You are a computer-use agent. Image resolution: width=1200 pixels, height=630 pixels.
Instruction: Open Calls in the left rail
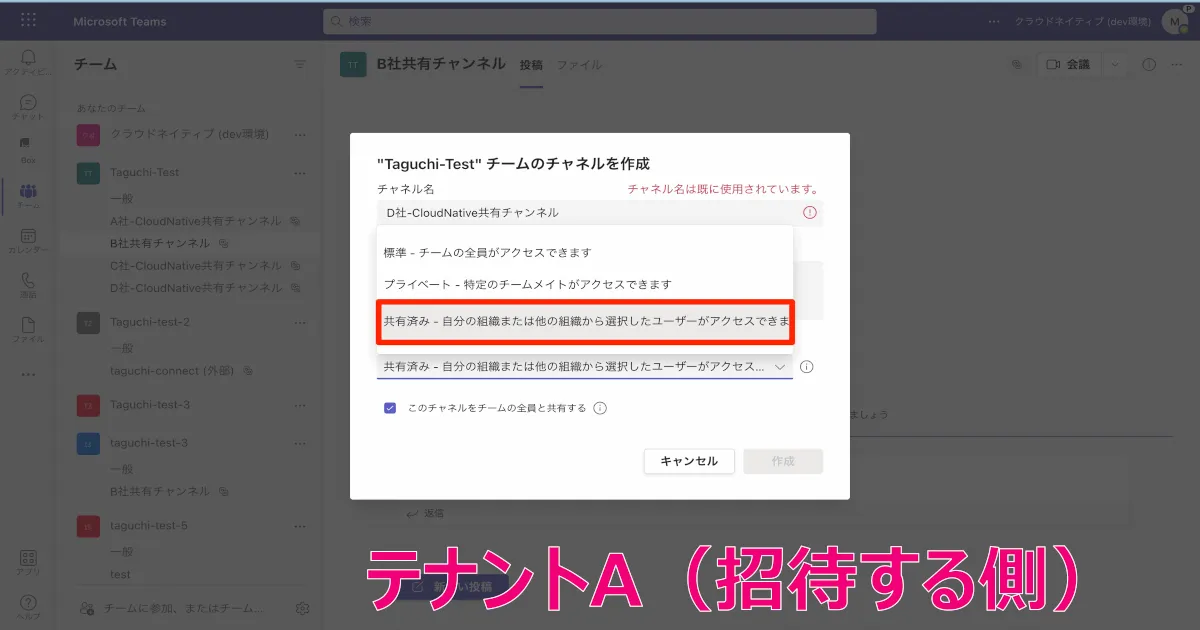(28, 286)
